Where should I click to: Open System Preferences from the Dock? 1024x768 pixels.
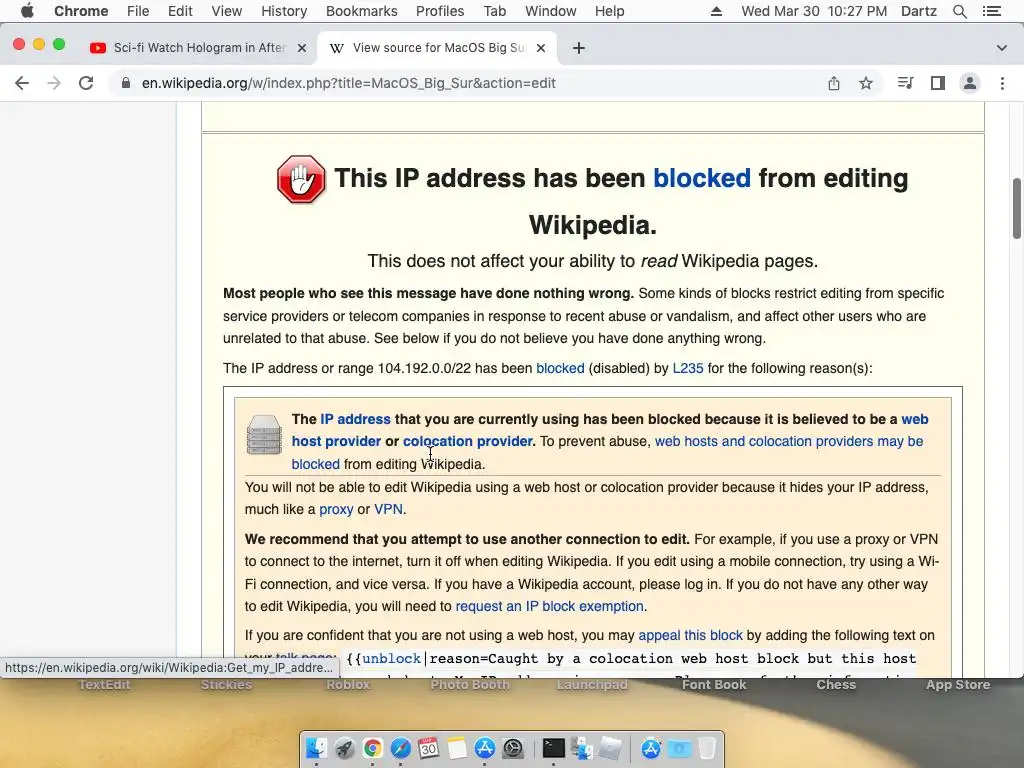(513, 748)
